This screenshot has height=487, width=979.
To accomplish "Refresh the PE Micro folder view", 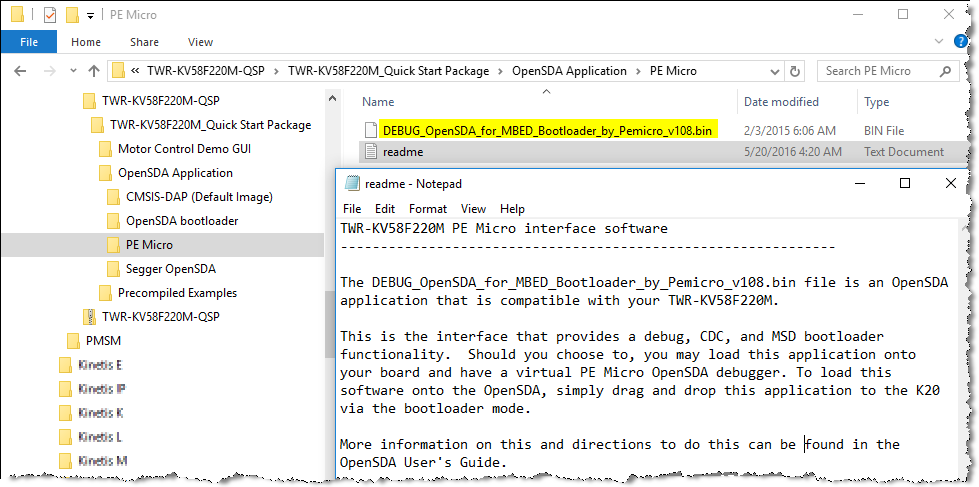I will (x=795, y=71).
